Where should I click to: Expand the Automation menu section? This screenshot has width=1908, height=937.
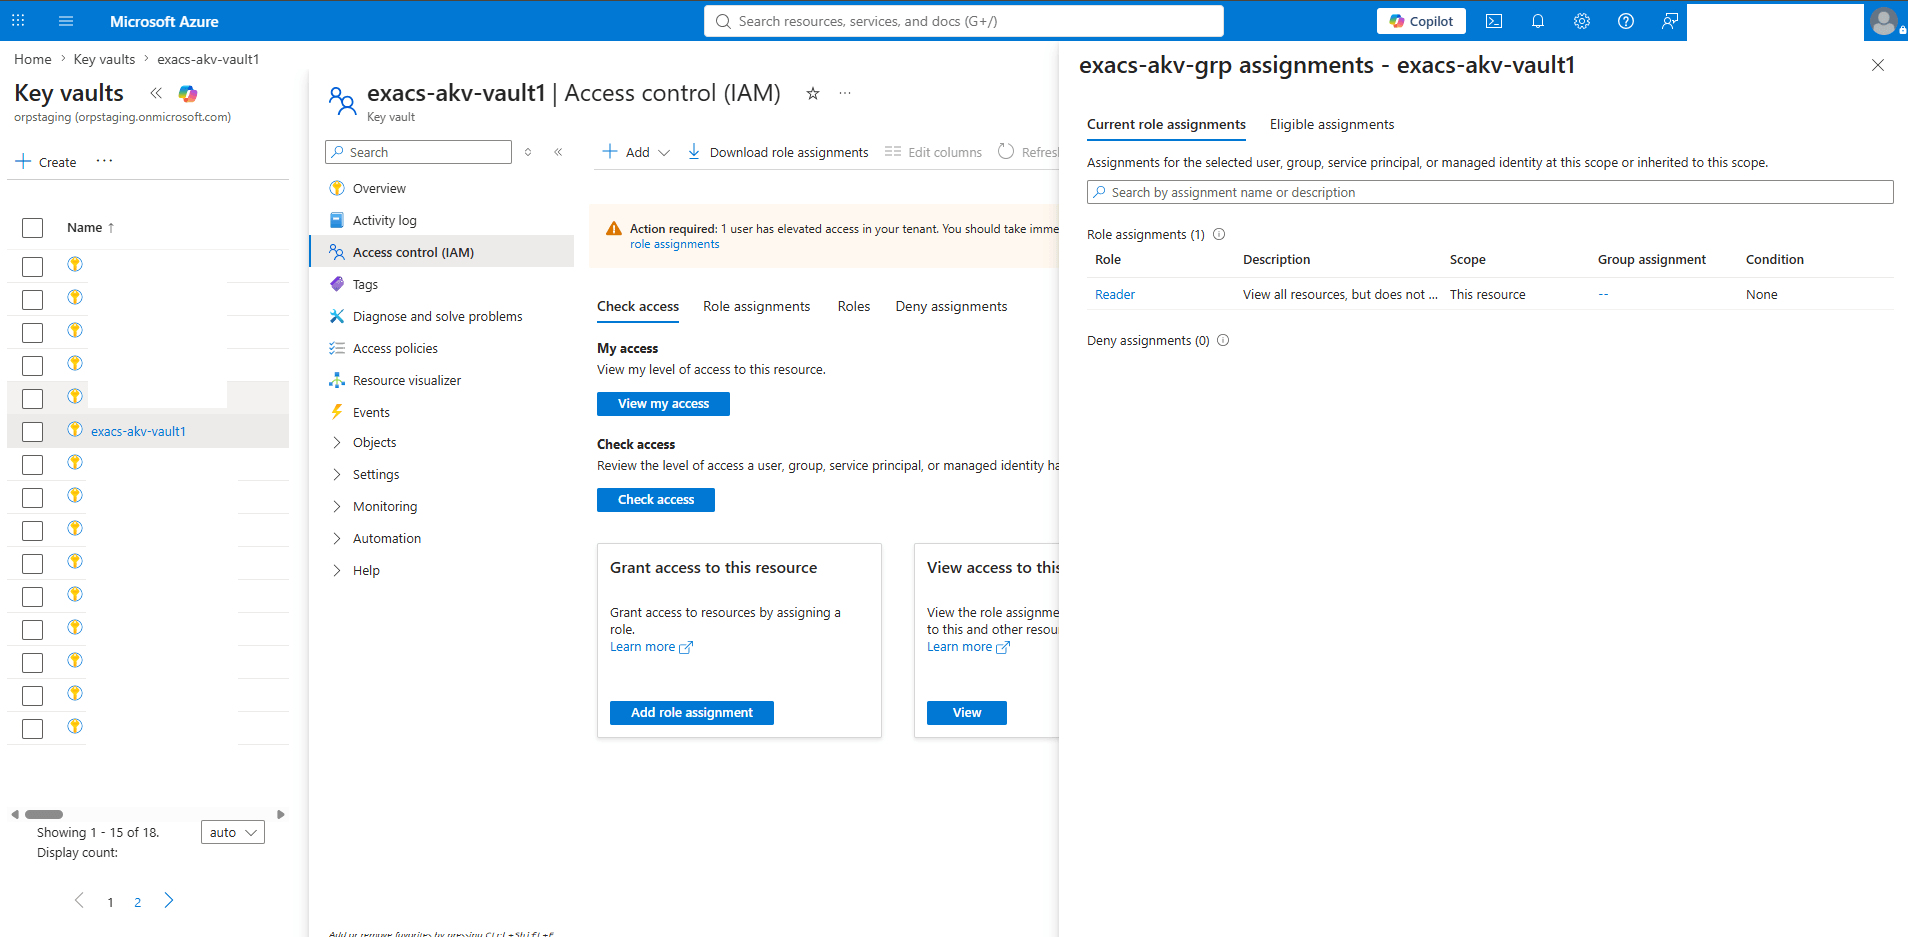point(337,538)
